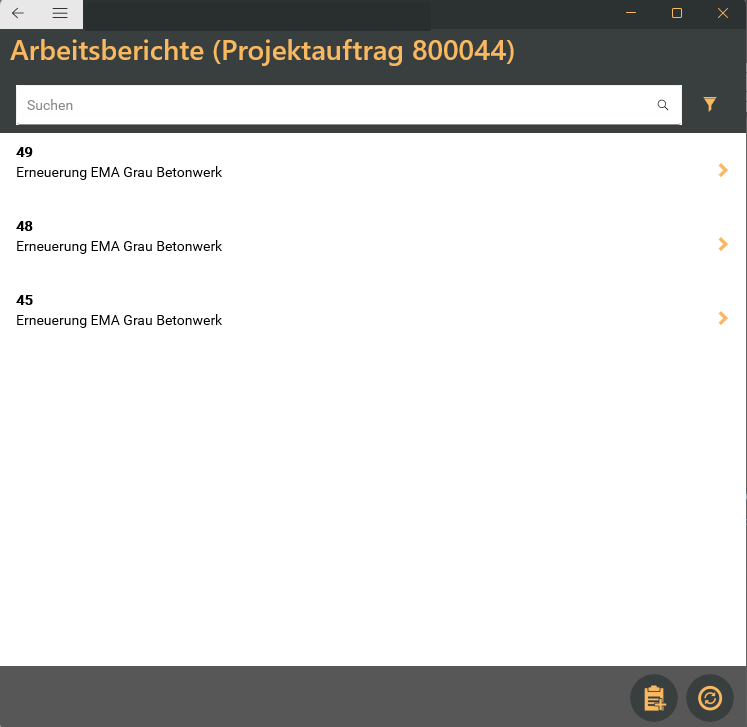Open the filter funnel options
This screenshot has height=727, width=747.
[710, 104]
